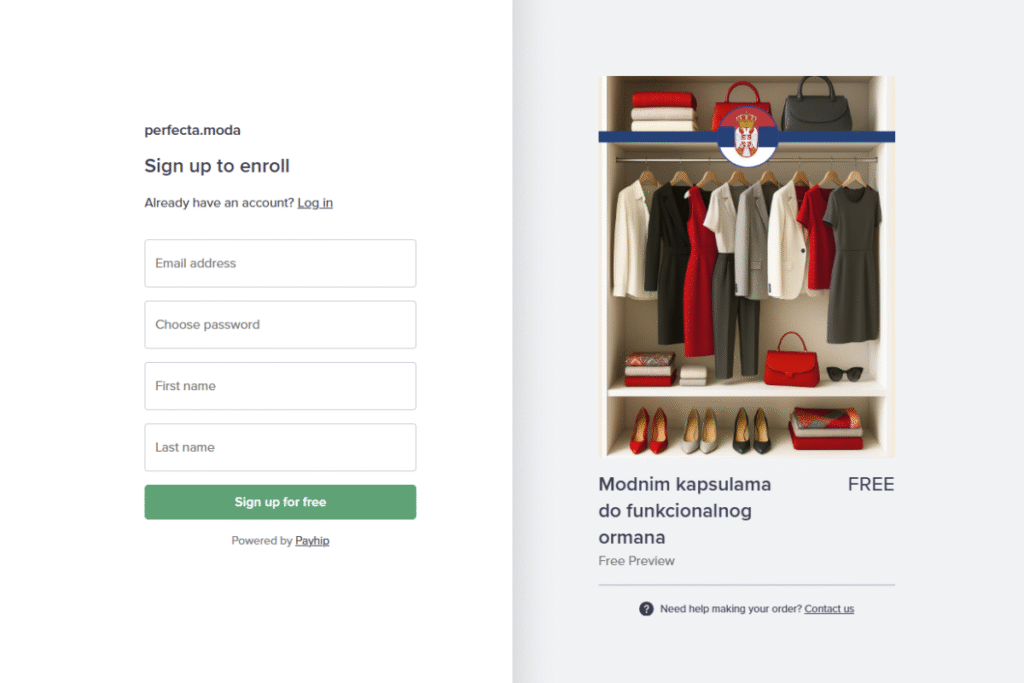Click the perfecta.moda store name
The width and height of the screenshot is (1024, 683).
[192, 130]
